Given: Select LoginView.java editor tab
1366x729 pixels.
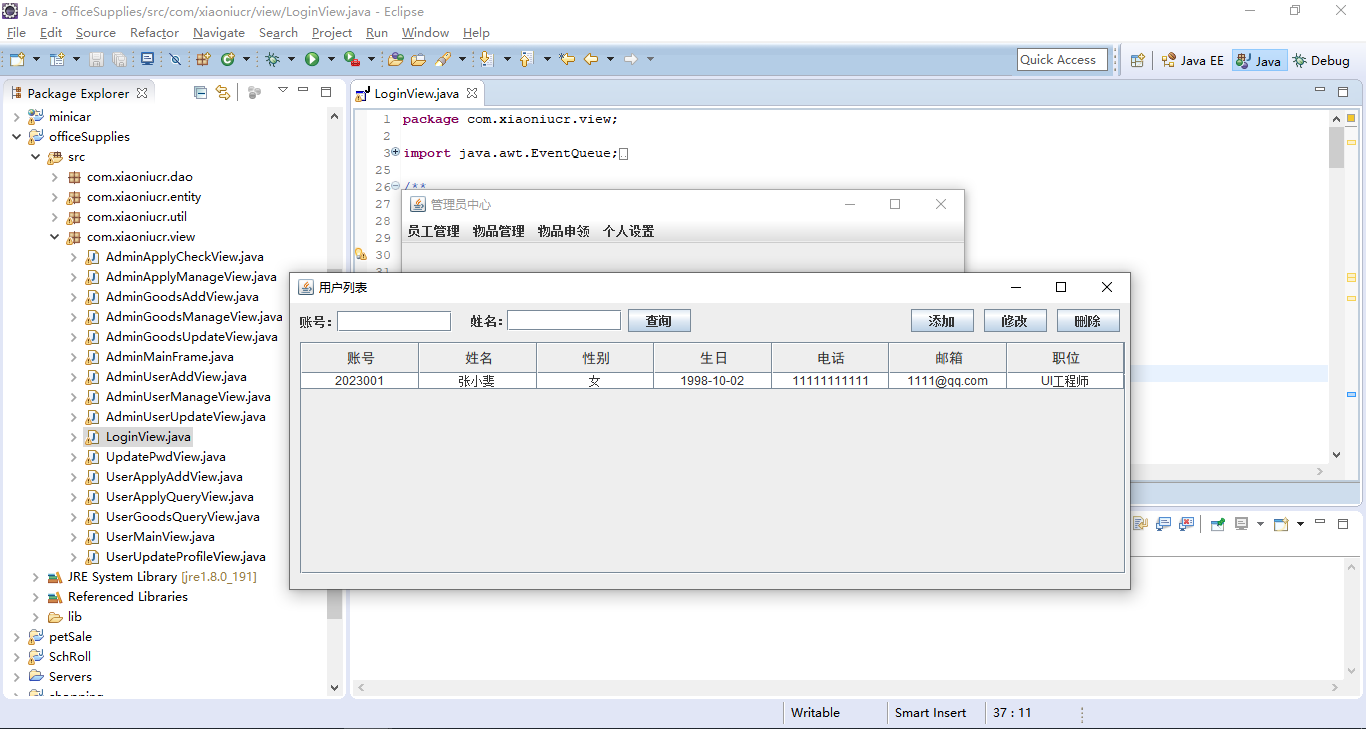Looking at the screenshot, I should click(416, 94).
